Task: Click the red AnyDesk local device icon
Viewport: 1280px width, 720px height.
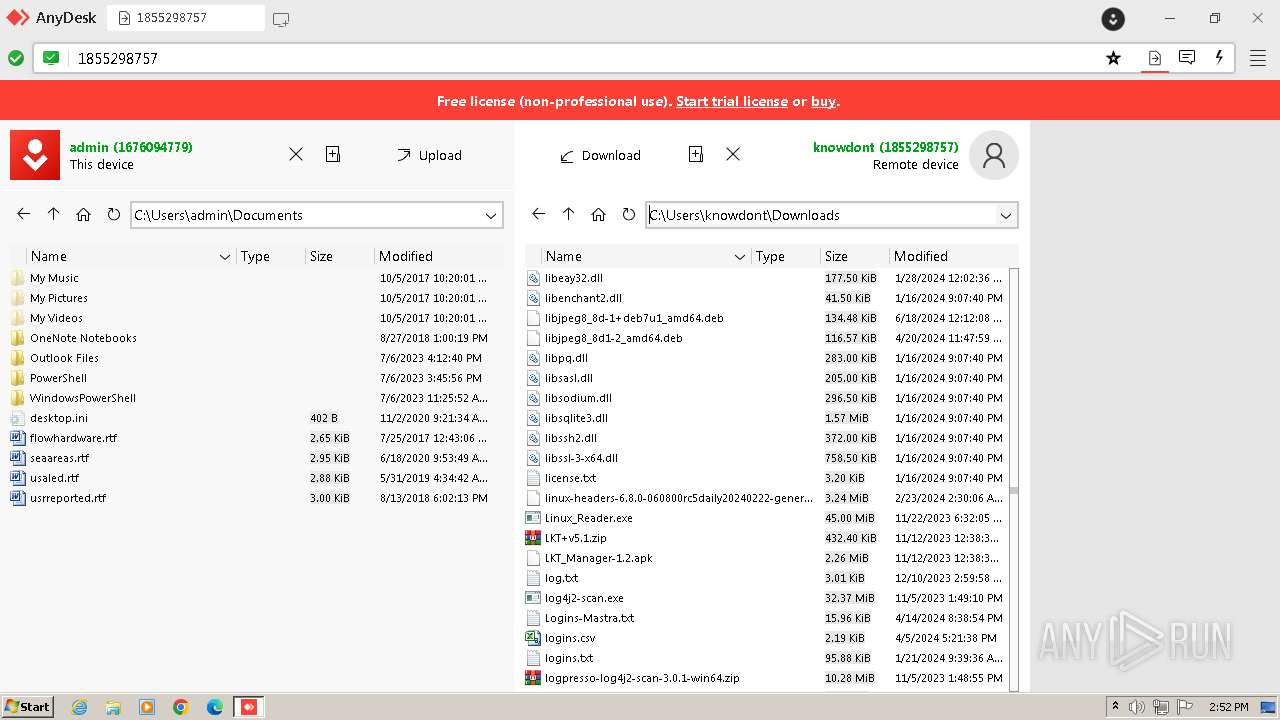Action: [x=35, y=155]
